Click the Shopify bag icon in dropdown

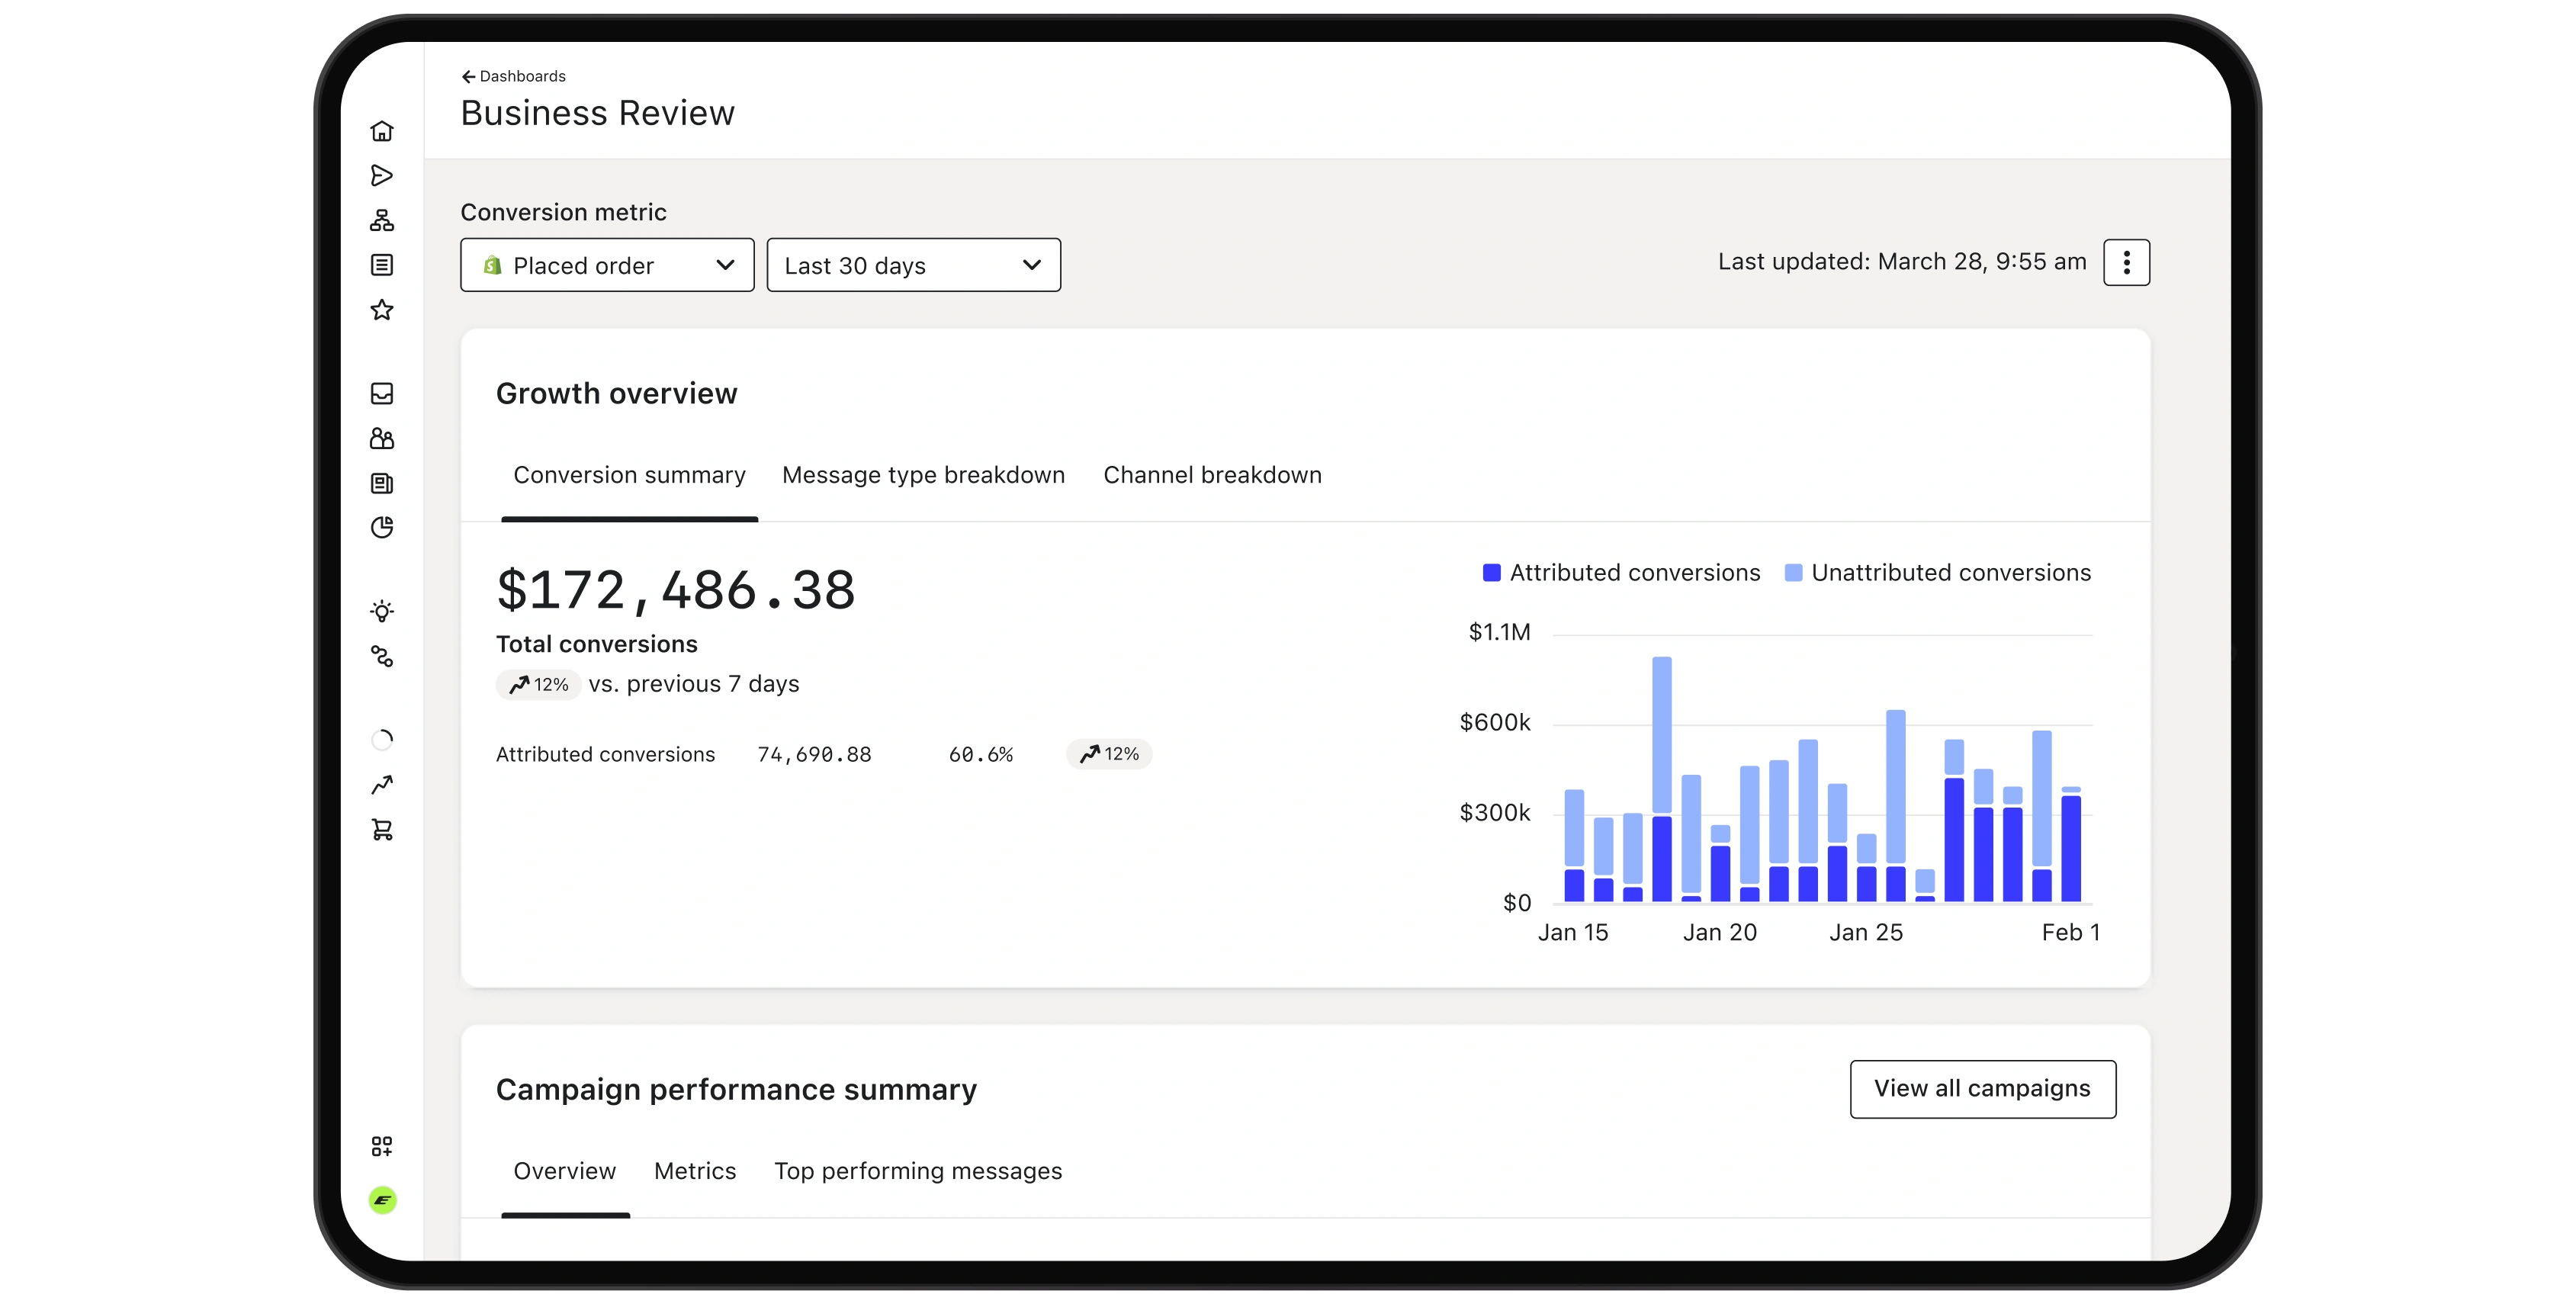(492, 265)
